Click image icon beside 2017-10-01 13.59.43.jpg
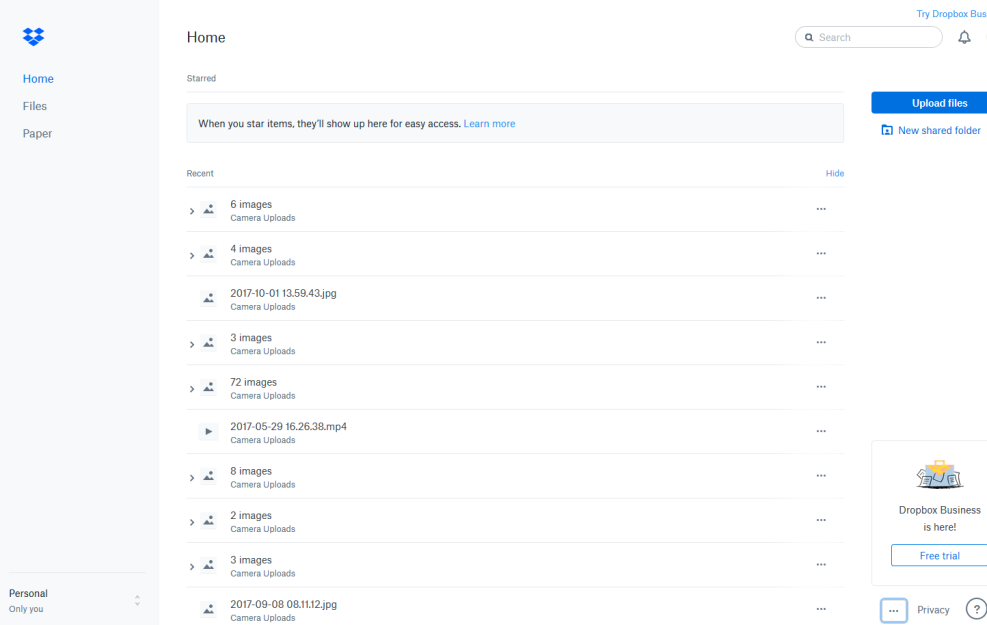The width and height of the screenshot is (987, 625). click(208, 299)
